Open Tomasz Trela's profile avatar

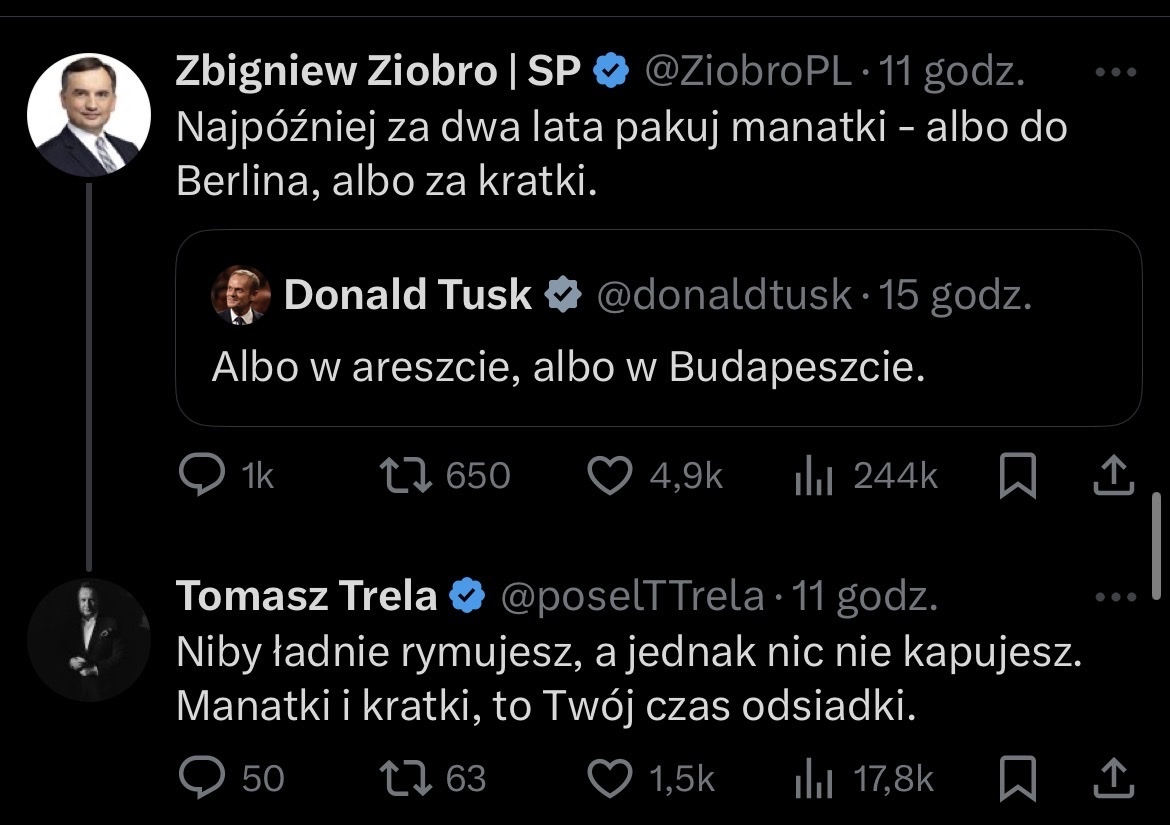point(89,639)
